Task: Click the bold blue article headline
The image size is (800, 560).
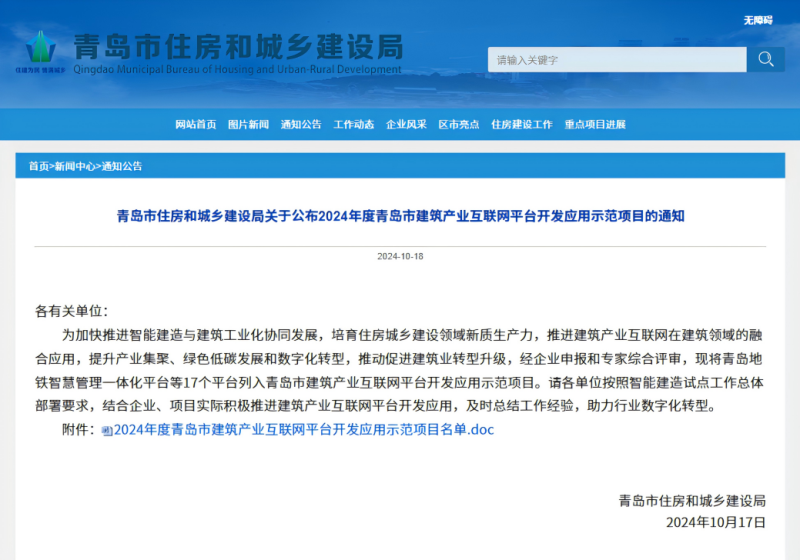Action: tap(400, 215)
